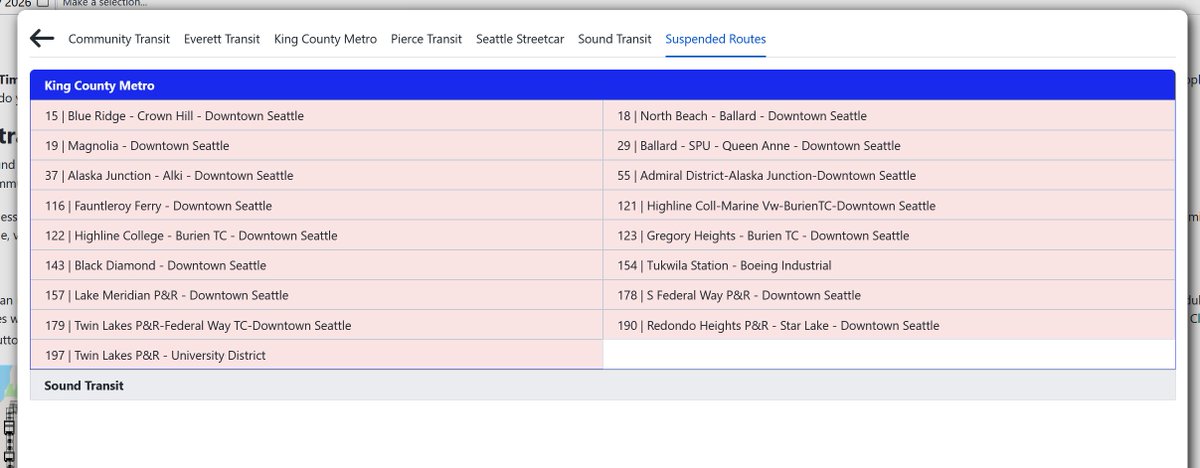Click the back arrow icon
1200x468 pixels.
point(41,39)
